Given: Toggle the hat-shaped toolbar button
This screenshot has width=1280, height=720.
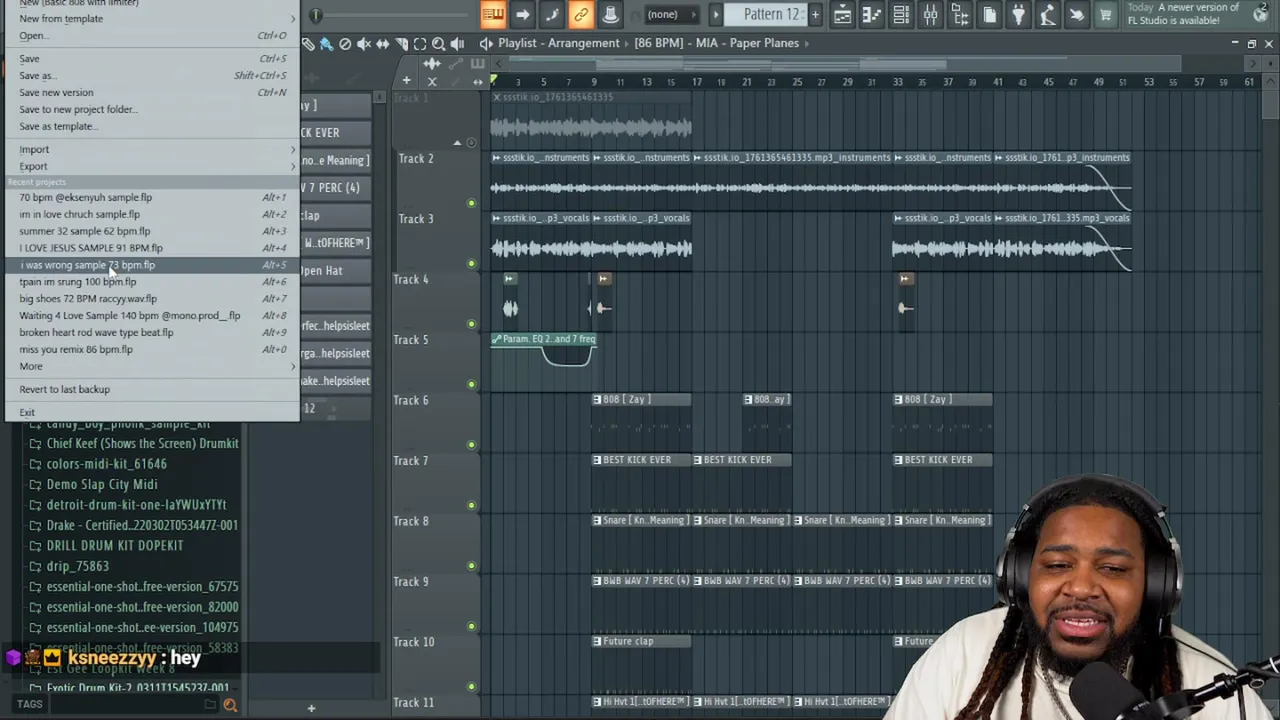Looking at the screenshot, I should (x=610, y=14).
